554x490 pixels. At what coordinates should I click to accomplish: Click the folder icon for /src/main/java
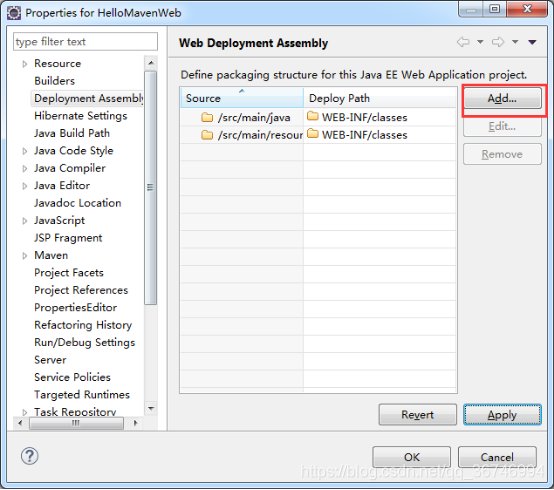pos(207,117)
